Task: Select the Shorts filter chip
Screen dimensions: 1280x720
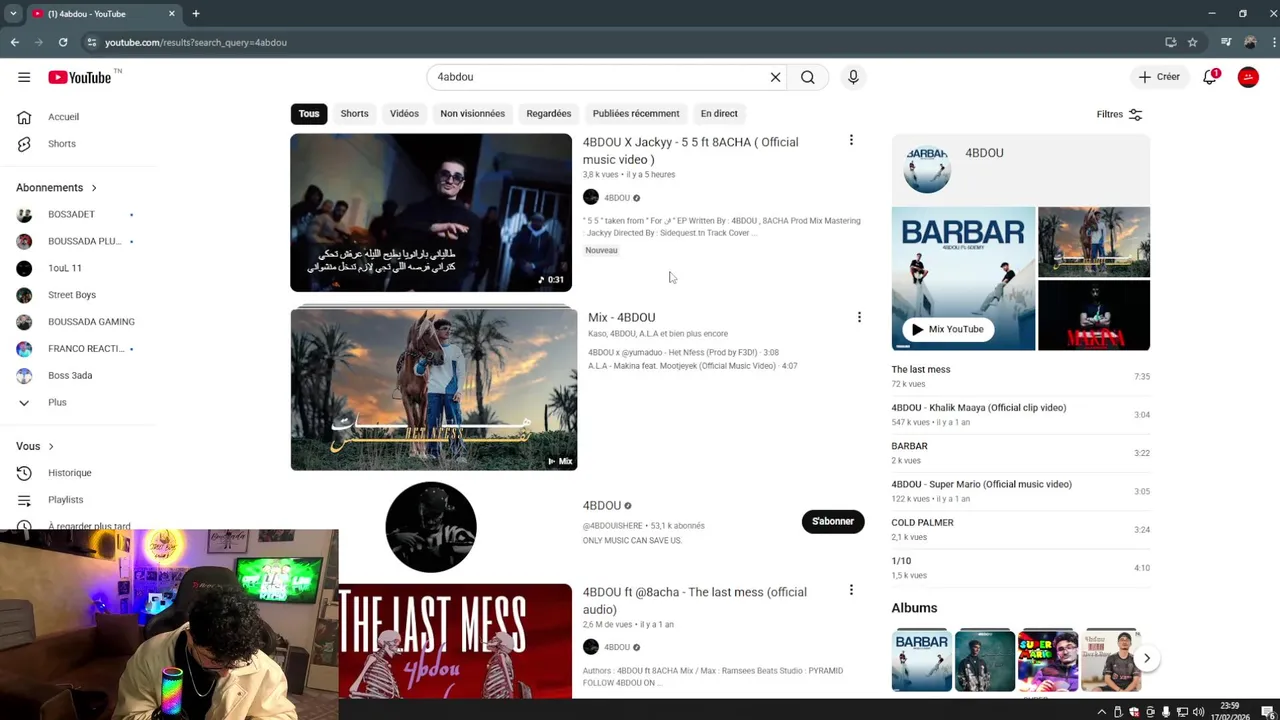Action: (354, 114)
